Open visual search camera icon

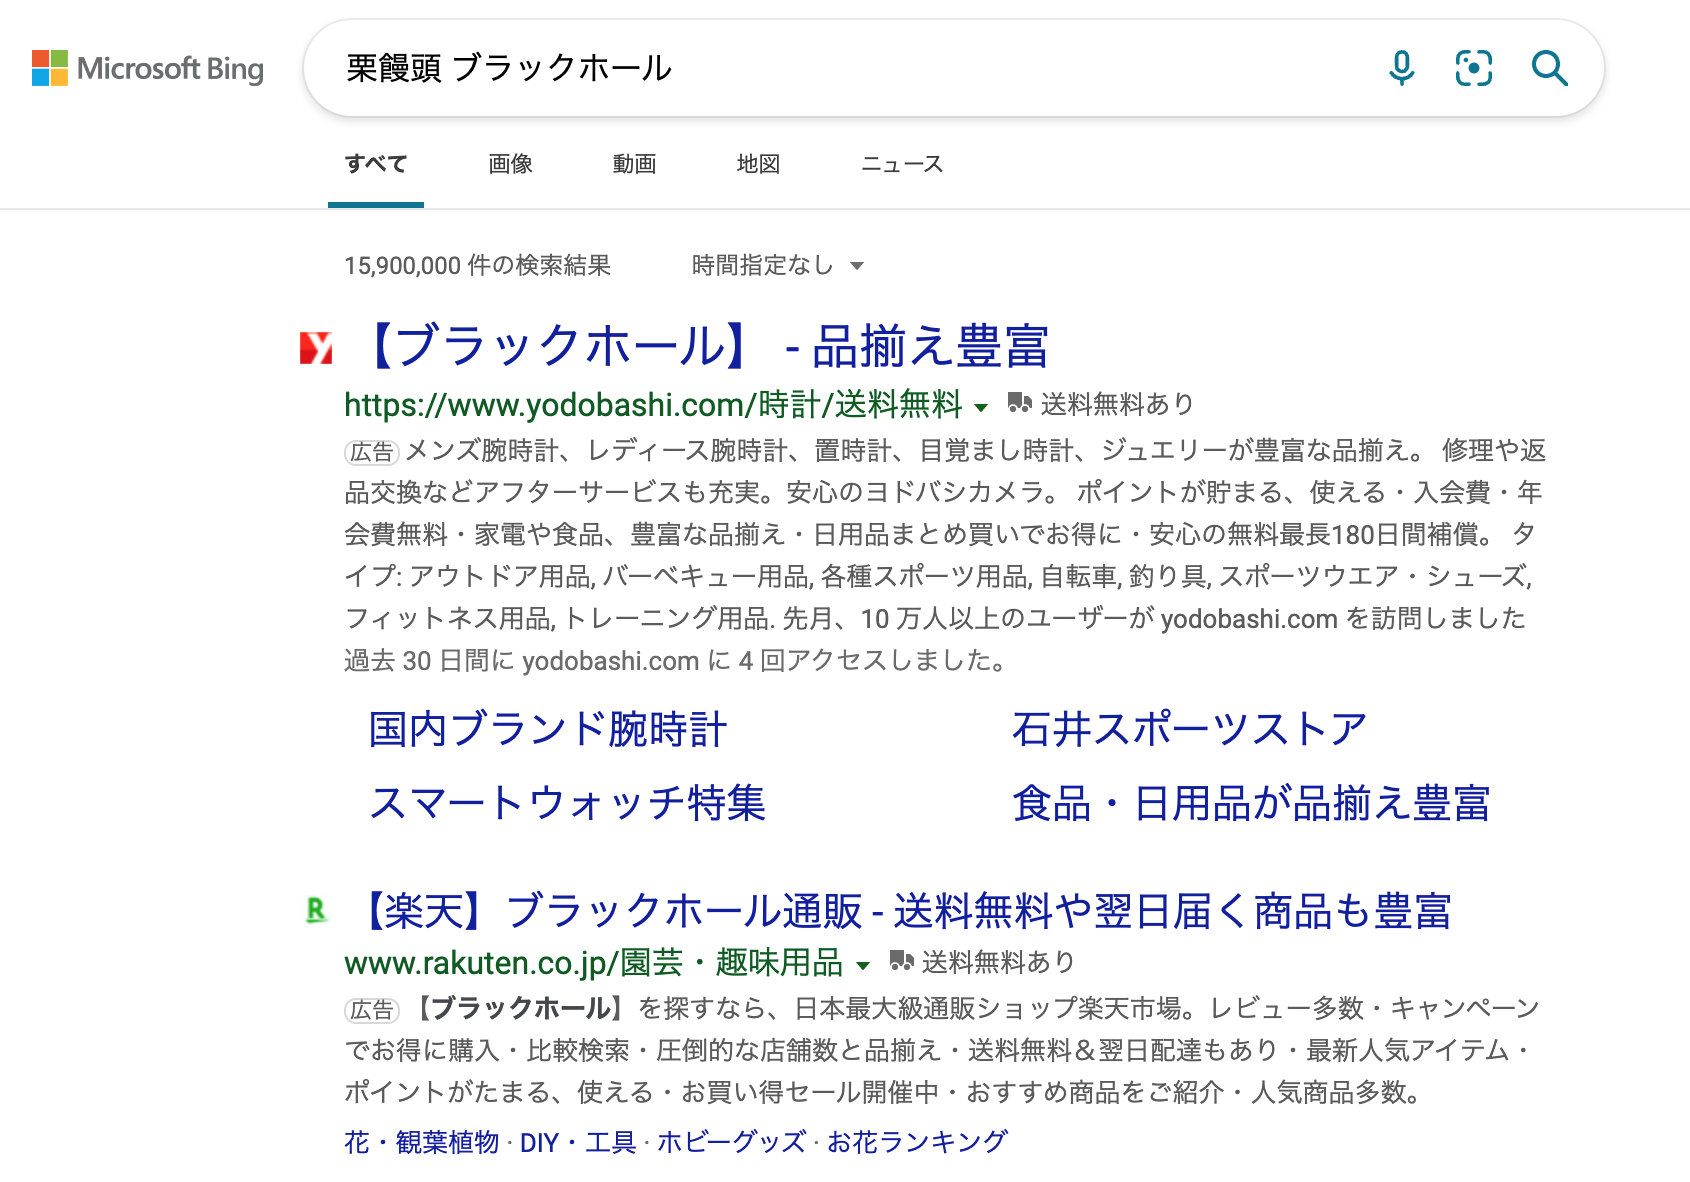(x=1473, y=68)
